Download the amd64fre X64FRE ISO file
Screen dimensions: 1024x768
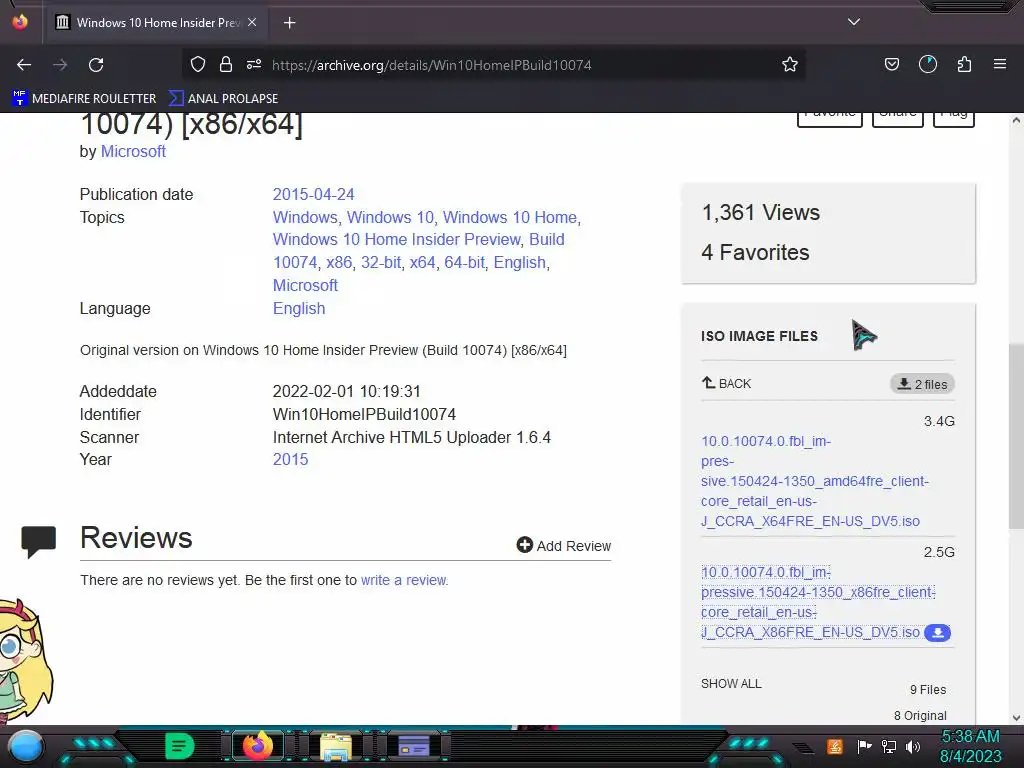tap(815, 481)
